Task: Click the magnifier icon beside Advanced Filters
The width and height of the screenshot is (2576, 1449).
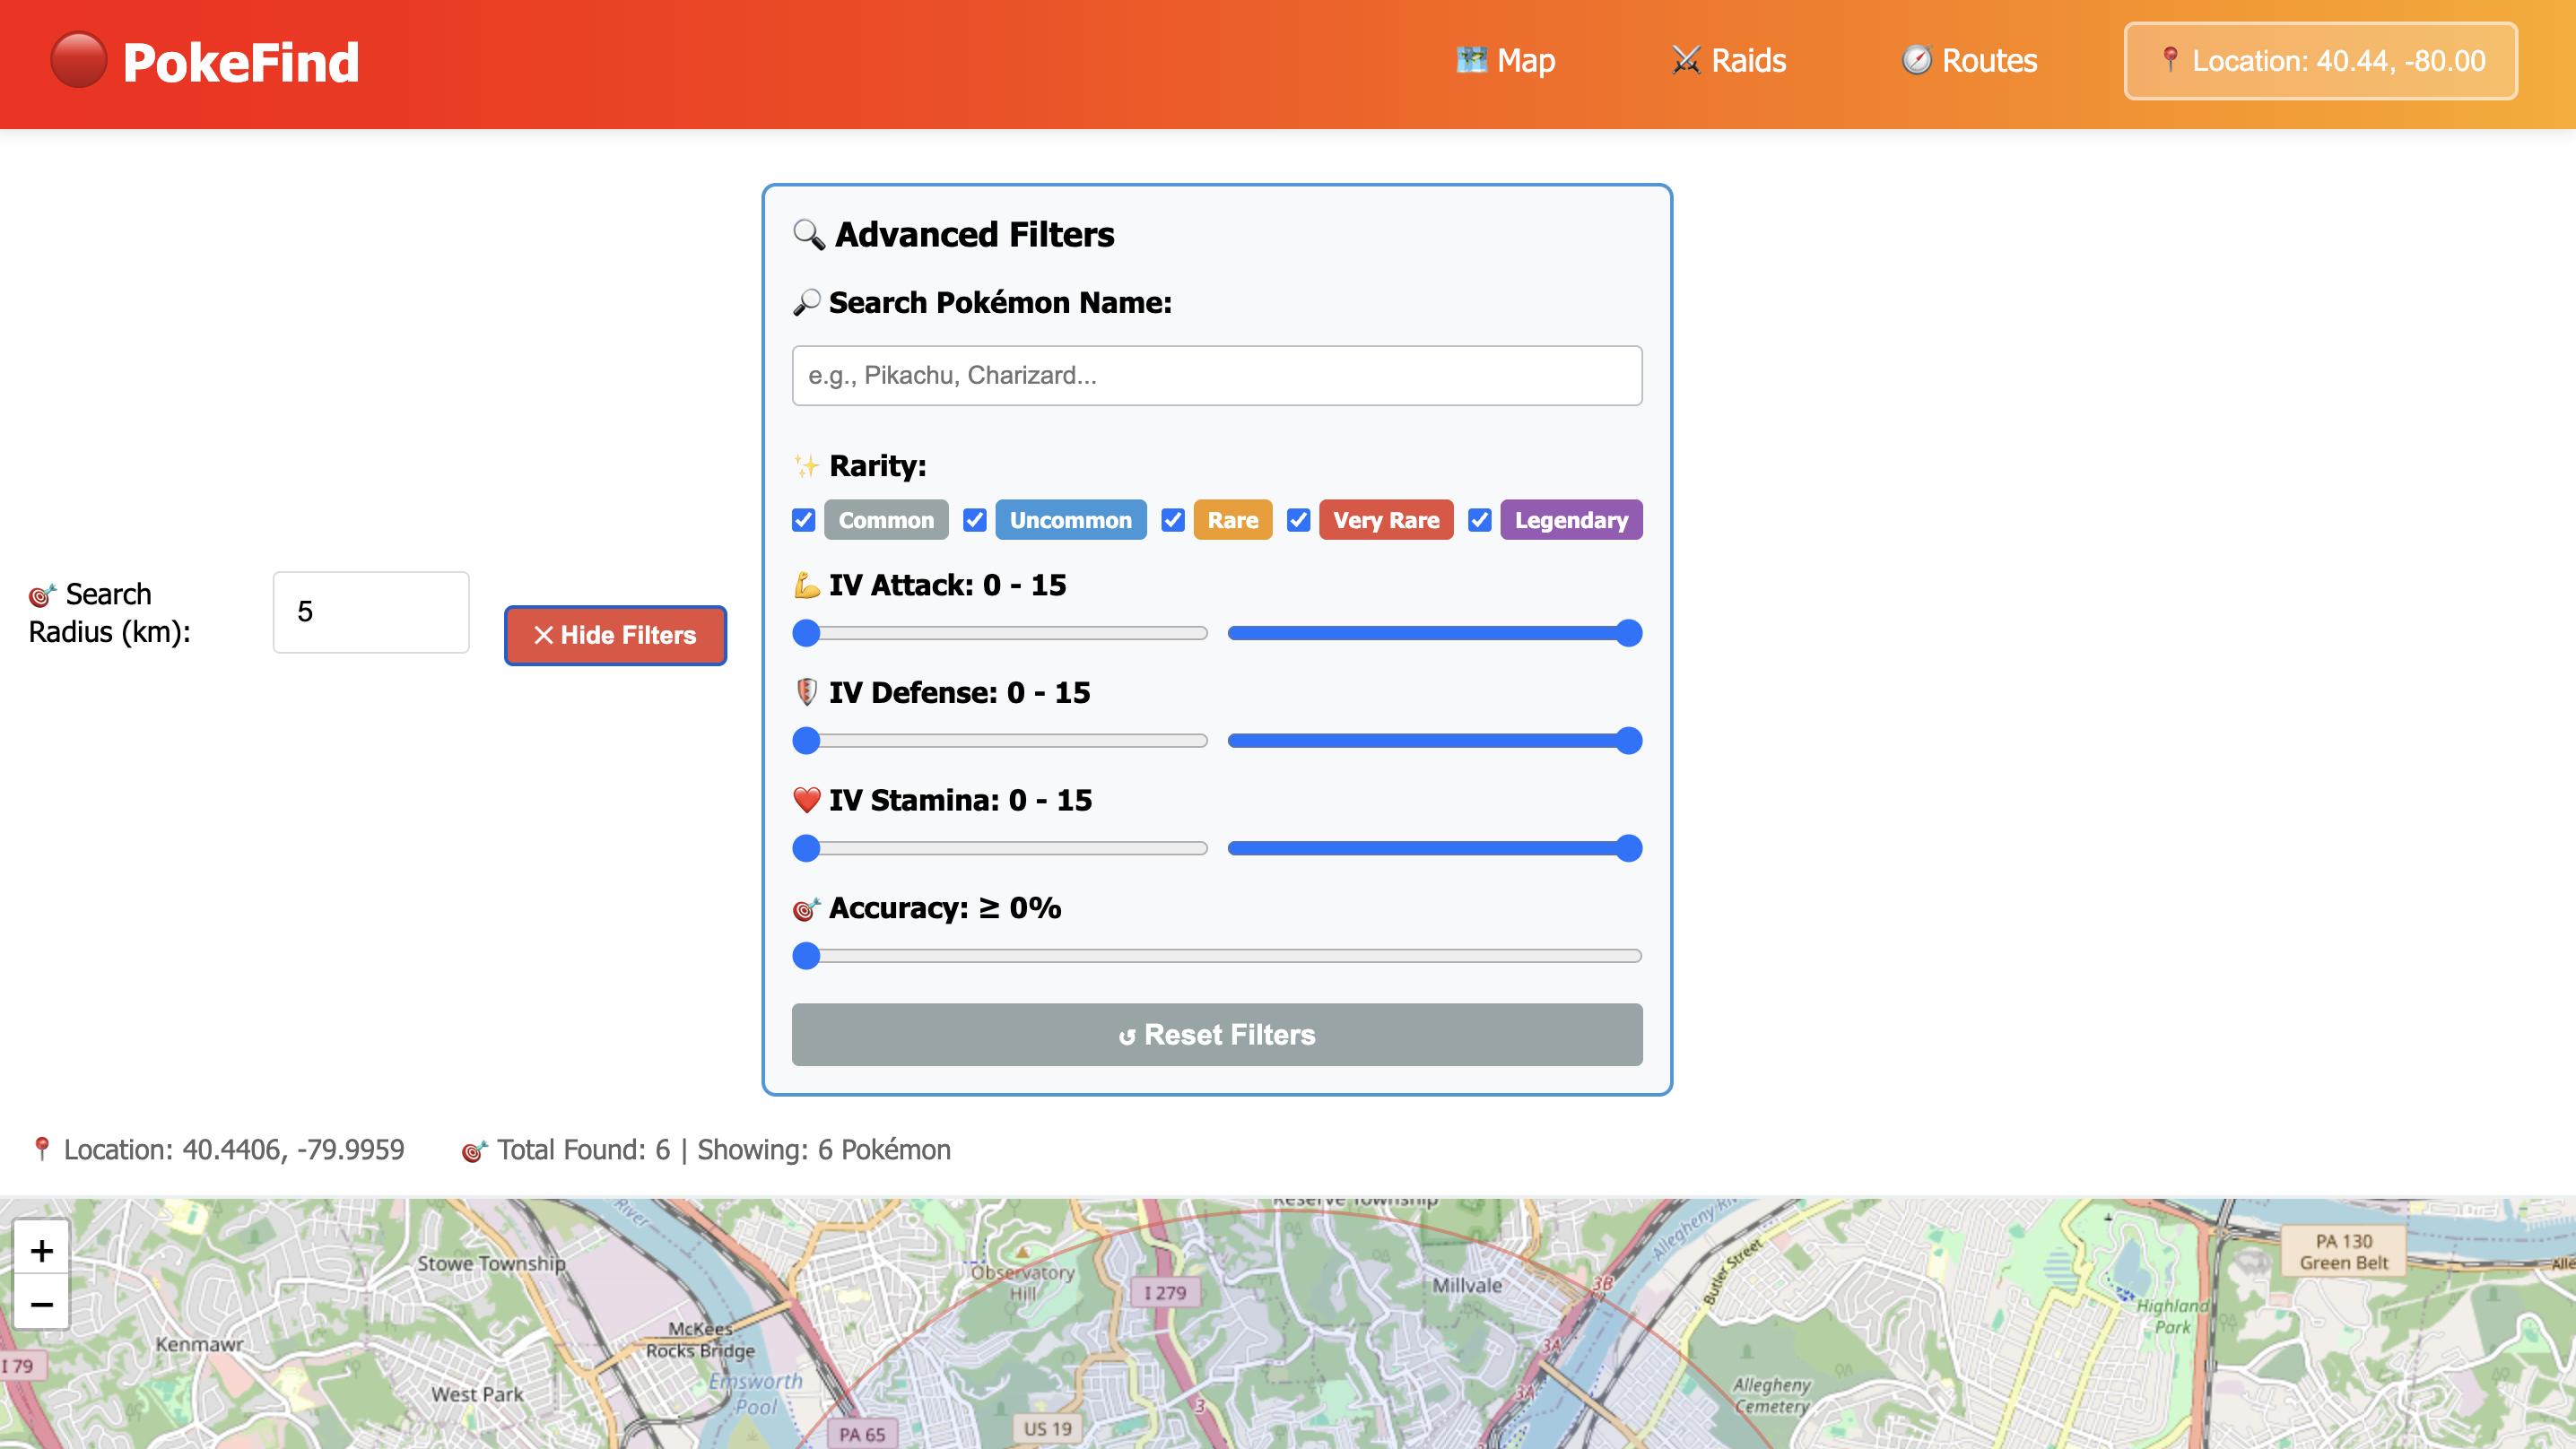Action: pyautogui.click(x=808, y=234)
